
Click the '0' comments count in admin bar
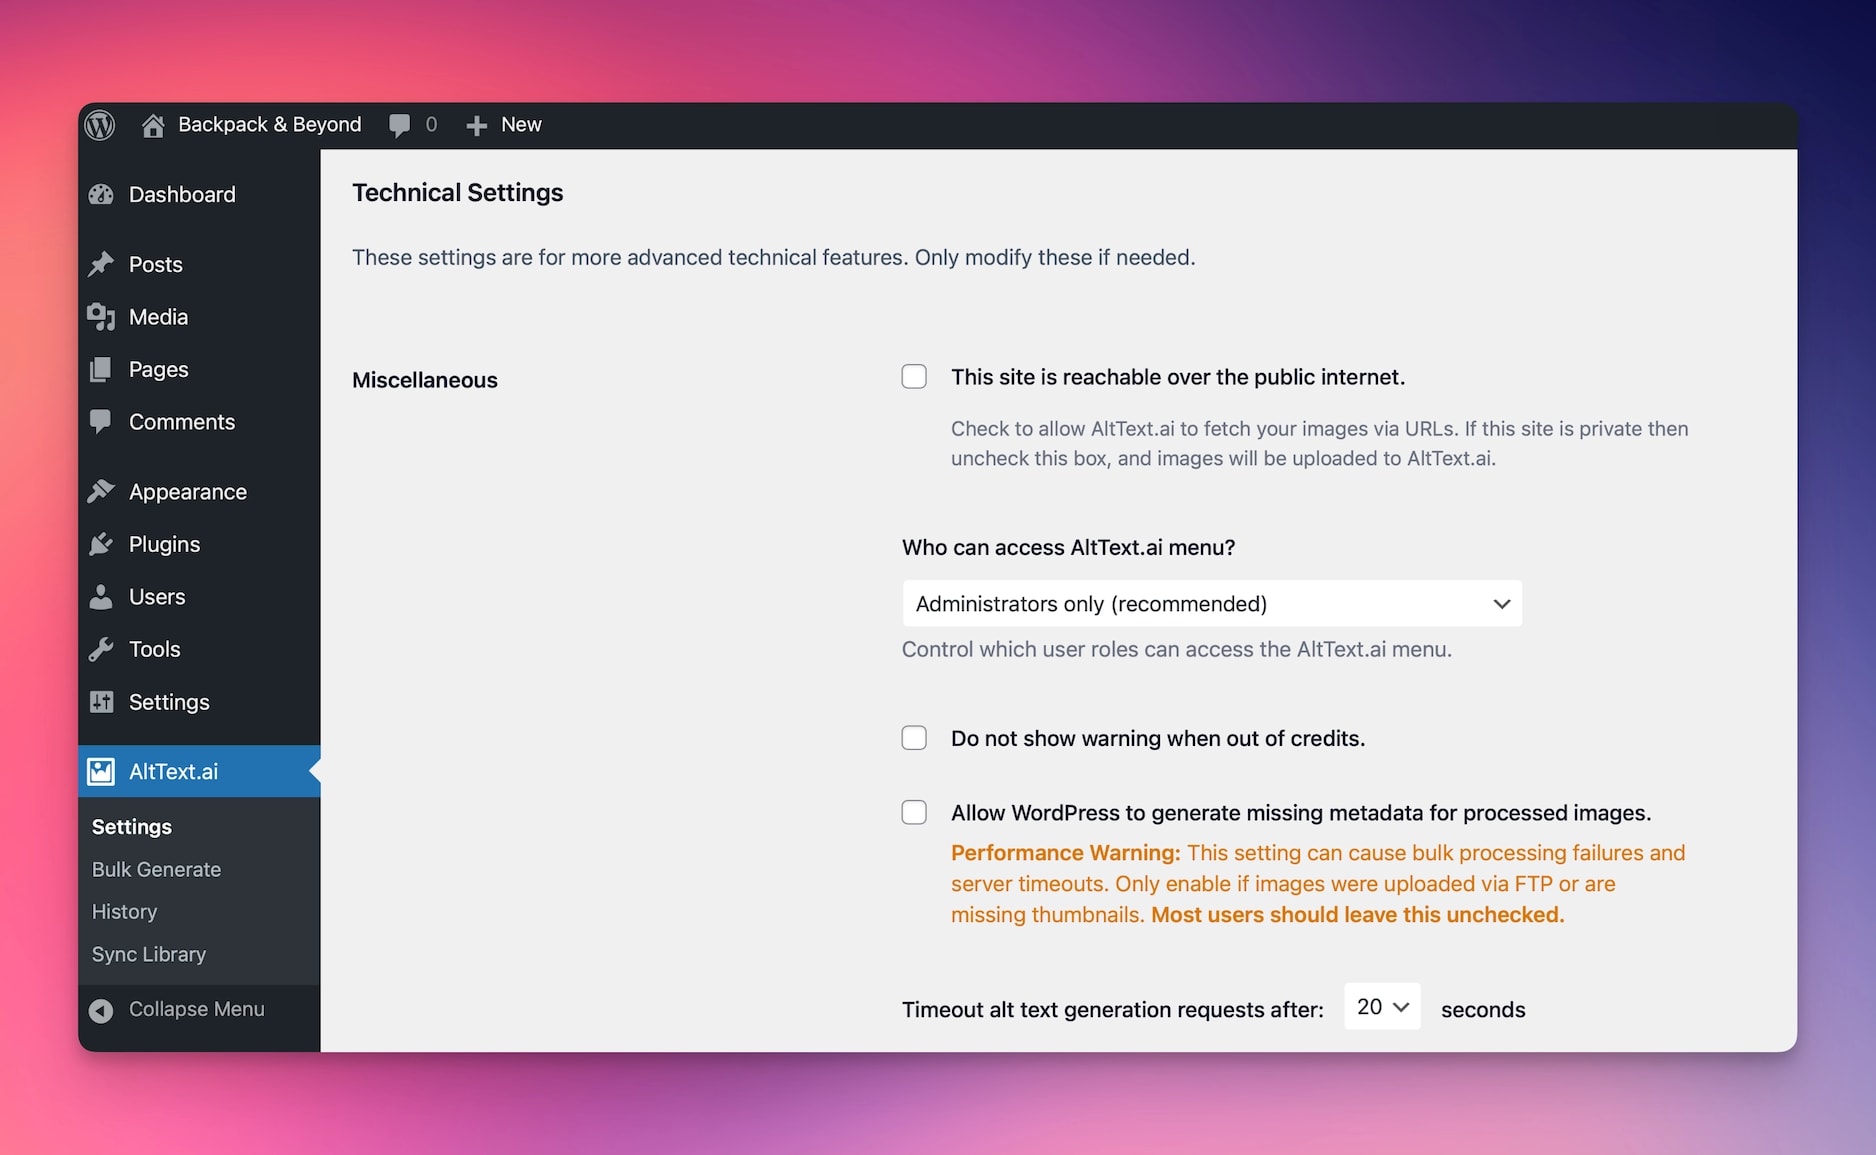pyautogui.click(x=431, y=125)
